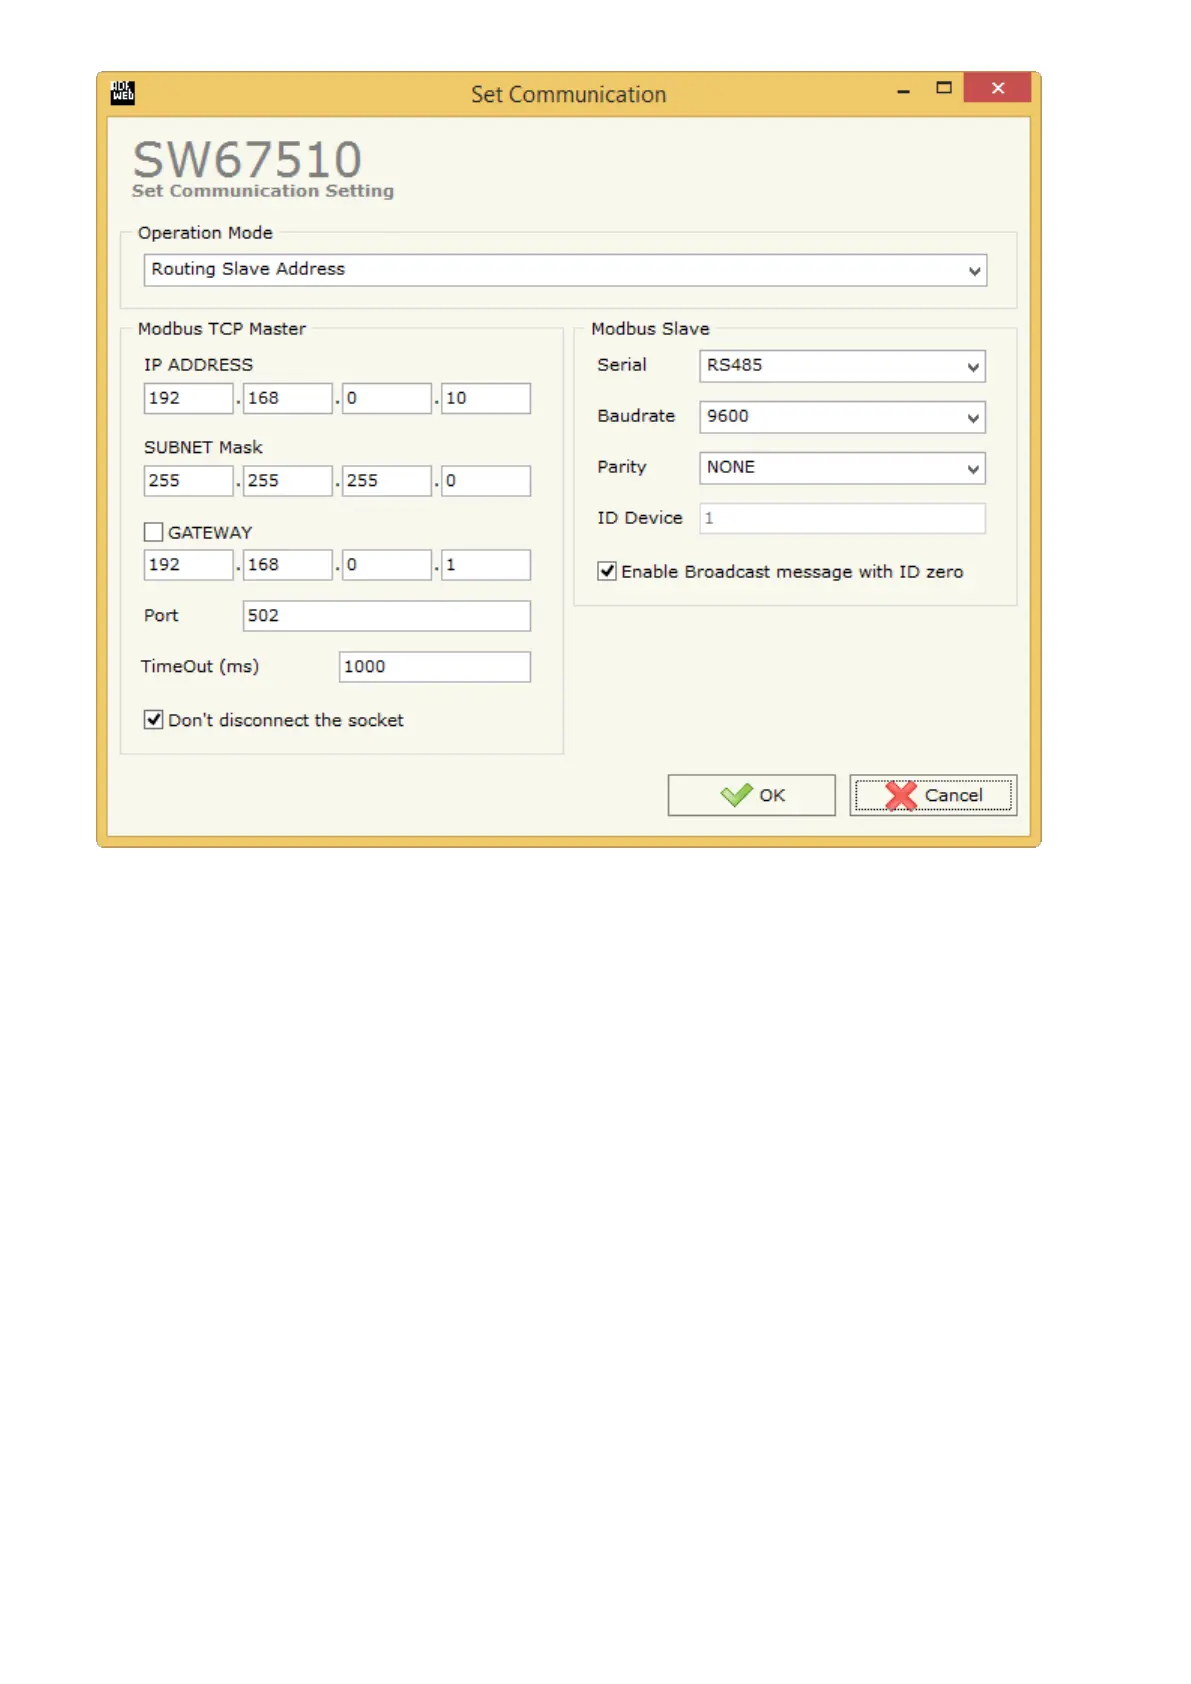Click the ADFweb app icon in title bar
This screenshot has height=1684, width=1191.
[122, 92]
